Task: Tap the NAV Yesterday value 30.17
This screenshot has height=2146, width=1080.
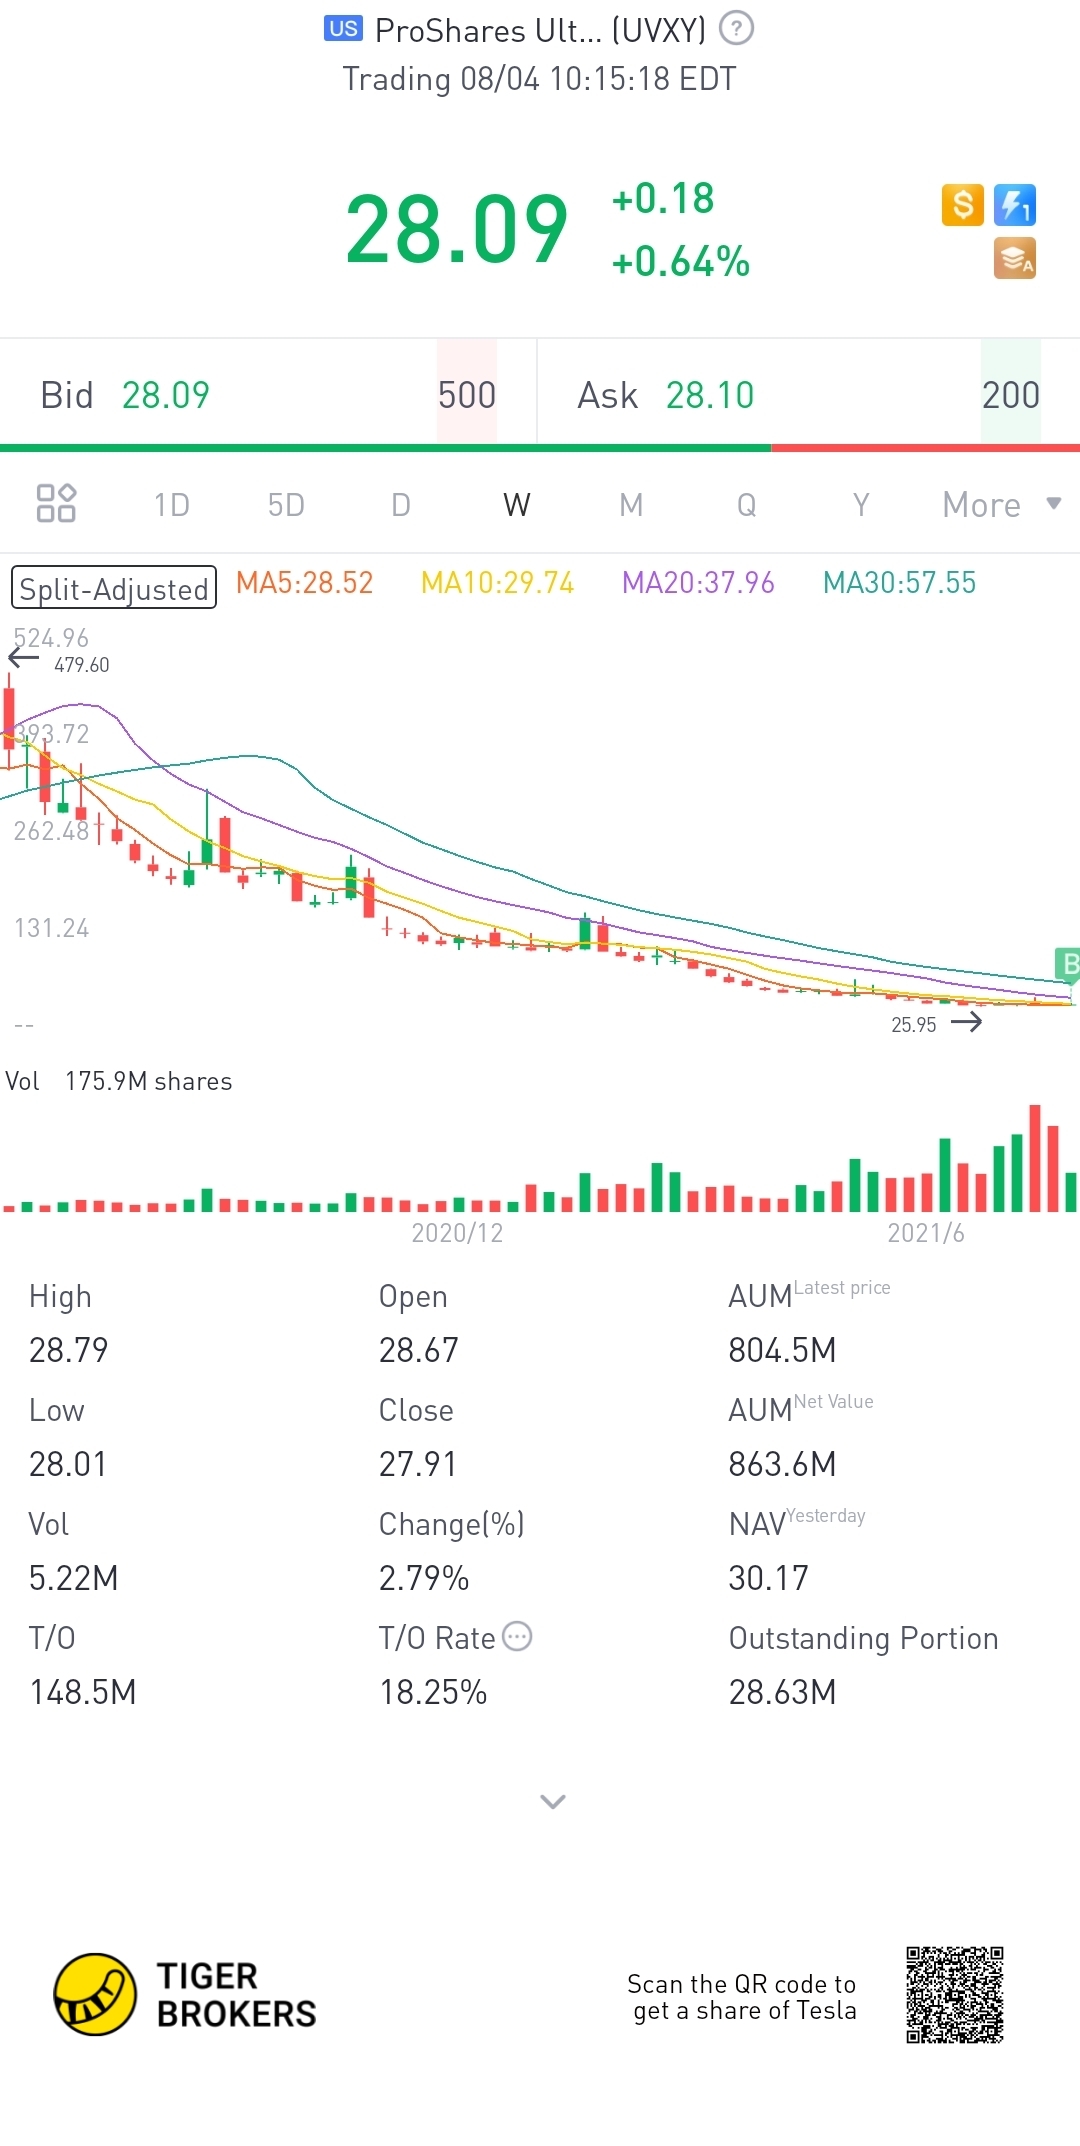Action: [769, 1578]
